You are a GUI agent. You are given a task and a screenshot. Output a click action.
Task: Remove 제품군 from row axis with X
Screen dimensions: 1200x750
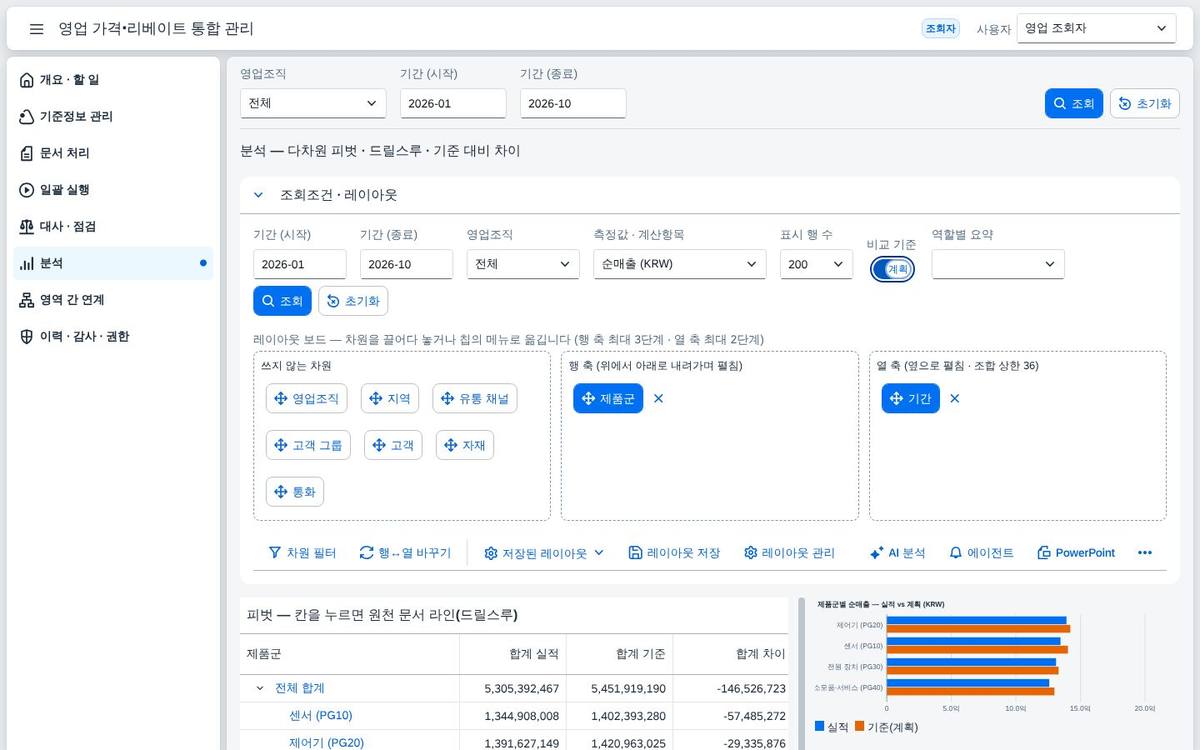(x=658, y=398)
